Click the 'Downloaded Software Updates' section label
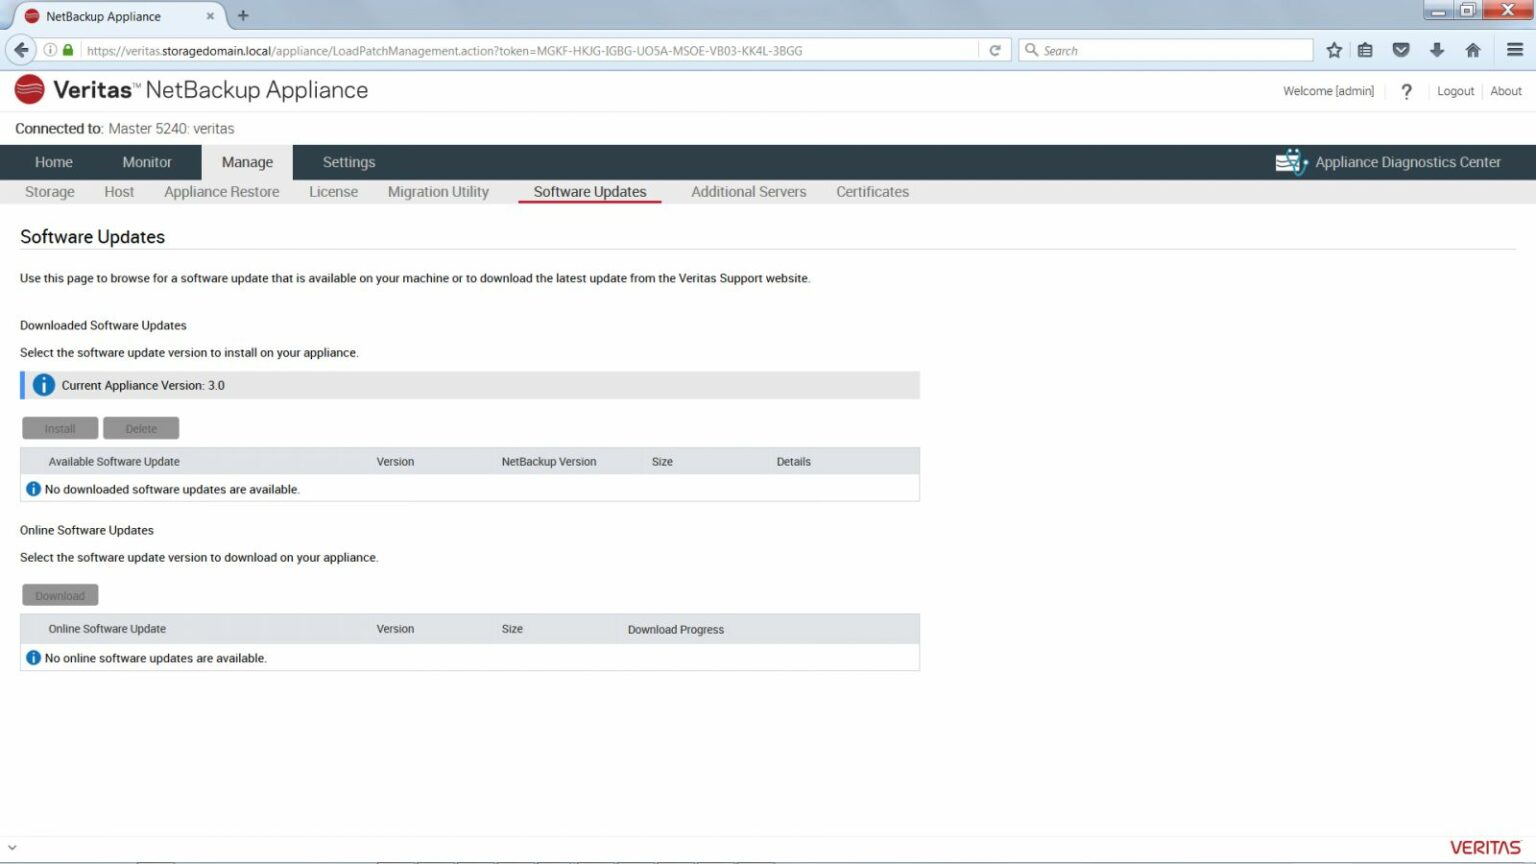 [x=103, y=325]
